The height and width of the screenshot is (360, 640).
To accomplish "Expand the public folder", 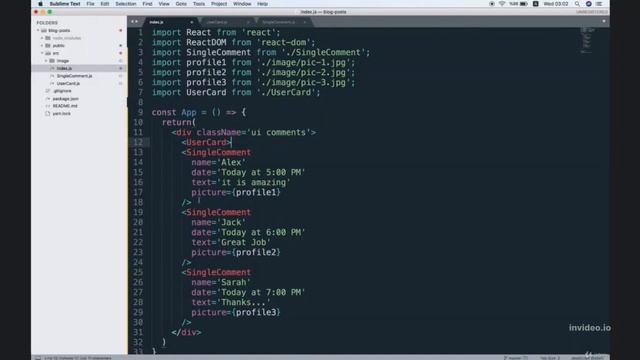I will [42, 46].
